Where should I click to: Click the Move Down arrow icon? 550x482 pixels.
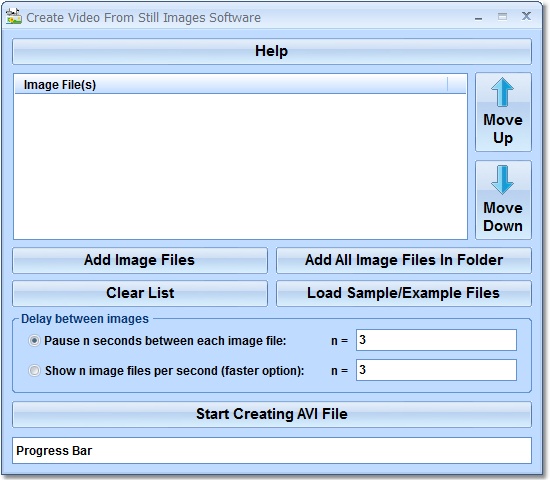click(503, 180)
